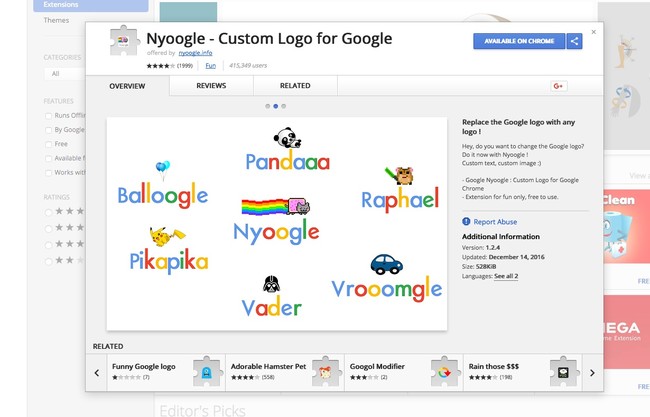The height and width of the screenshot is (417, 650).
Task: Click the MEGA extension tile behind dialog
Action: [x=627, y=332]
